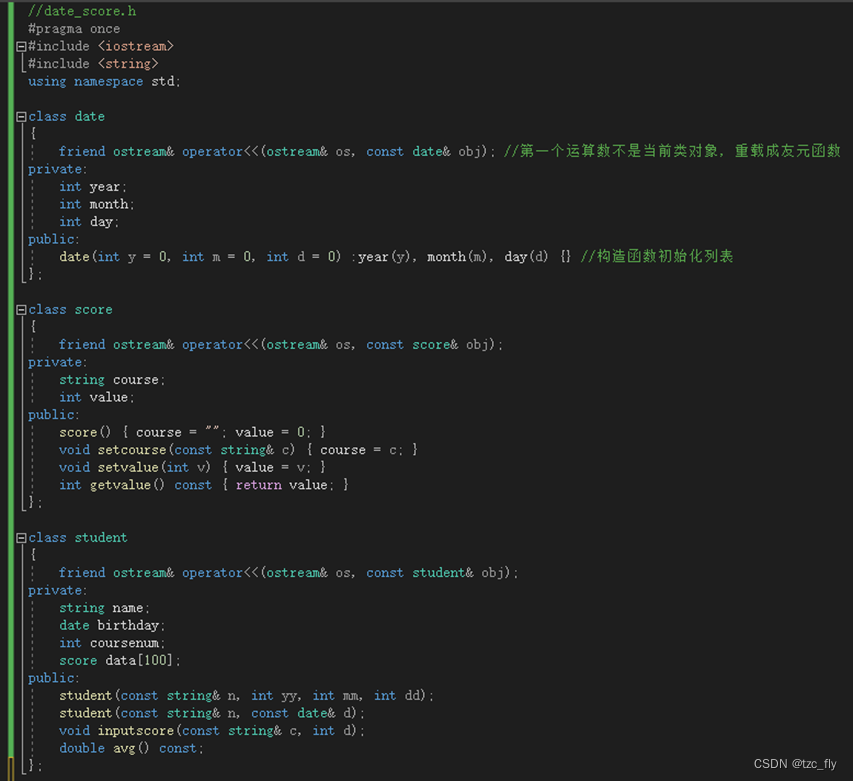853x781 pixels.
Task: Collapse the class student fold marker
Action: [x=21, y=538]
